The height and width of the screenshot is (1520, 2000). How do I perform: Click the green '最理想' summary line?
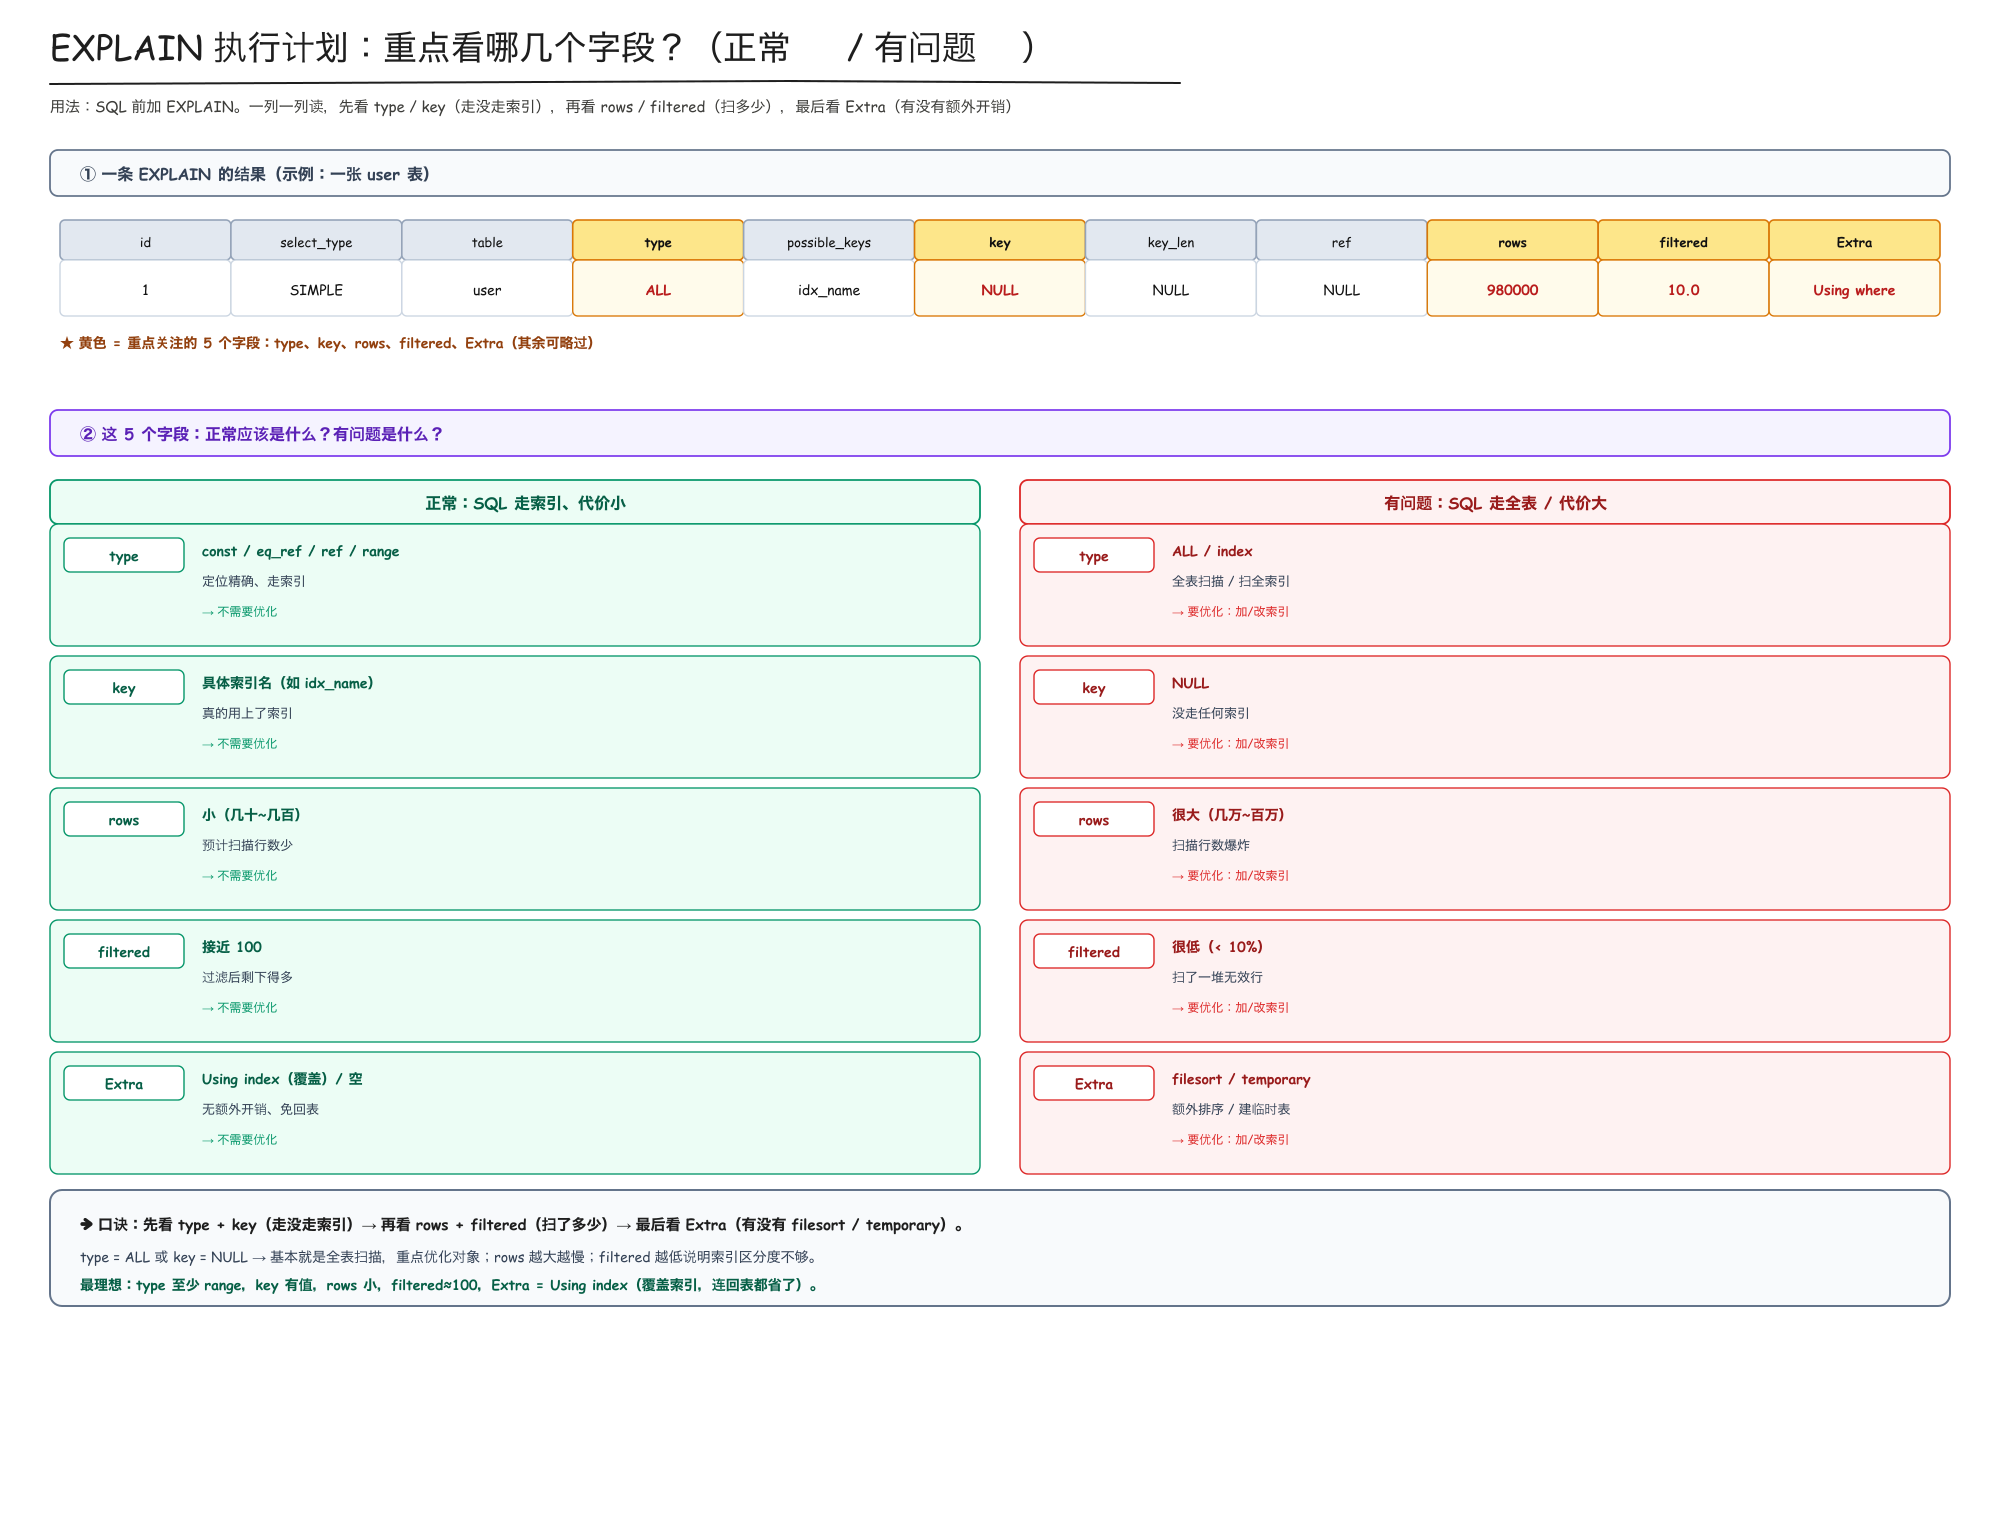point(449,1285)
